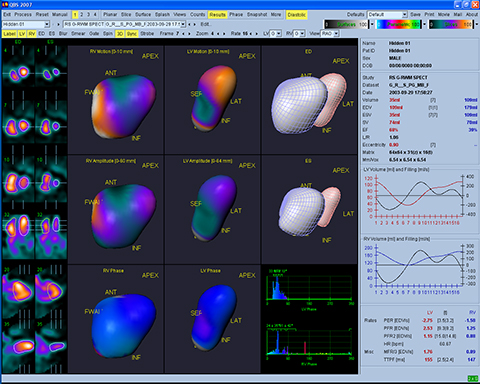Toggle the Sync button
Screen dimensions: 480x384
(x=132, y=34)
